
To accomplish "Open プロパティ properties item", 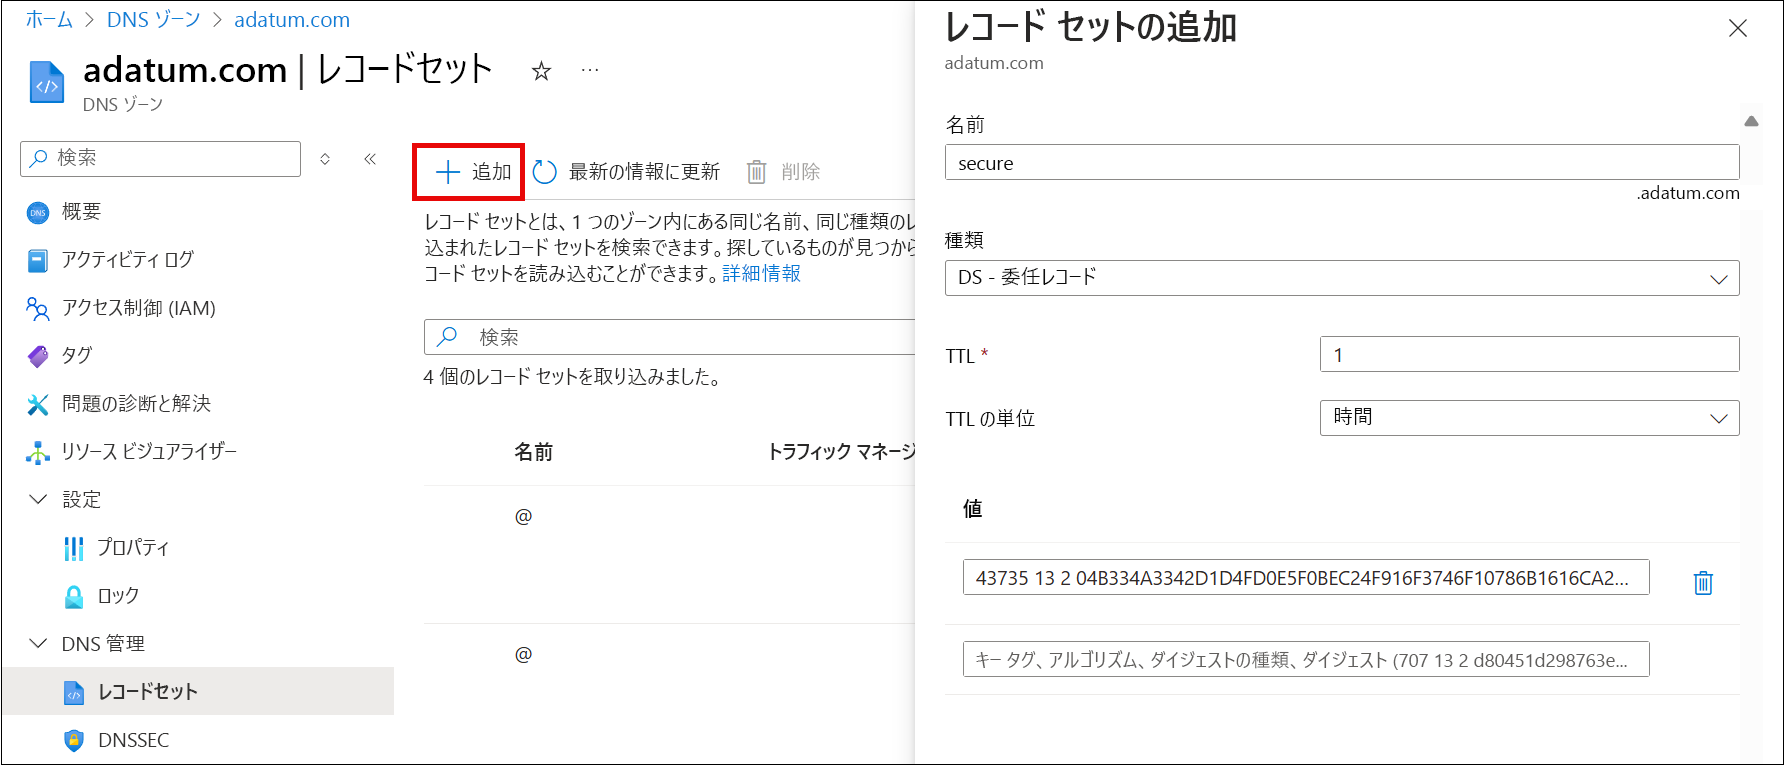I will coord(133,548).
